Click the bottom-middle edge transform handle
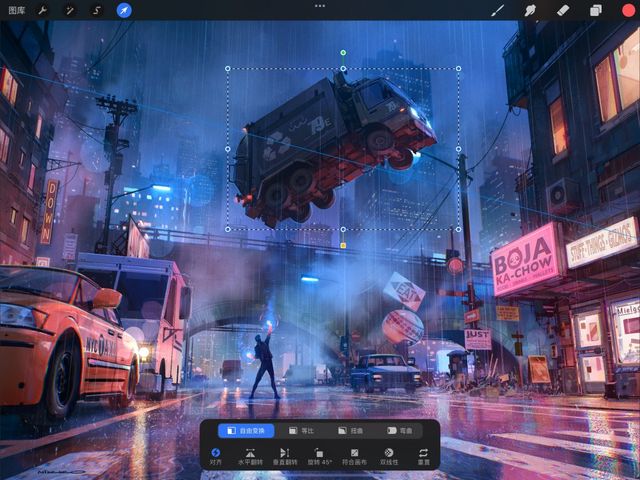The height and width of the screenshot is (480, 640). [343, 229]
